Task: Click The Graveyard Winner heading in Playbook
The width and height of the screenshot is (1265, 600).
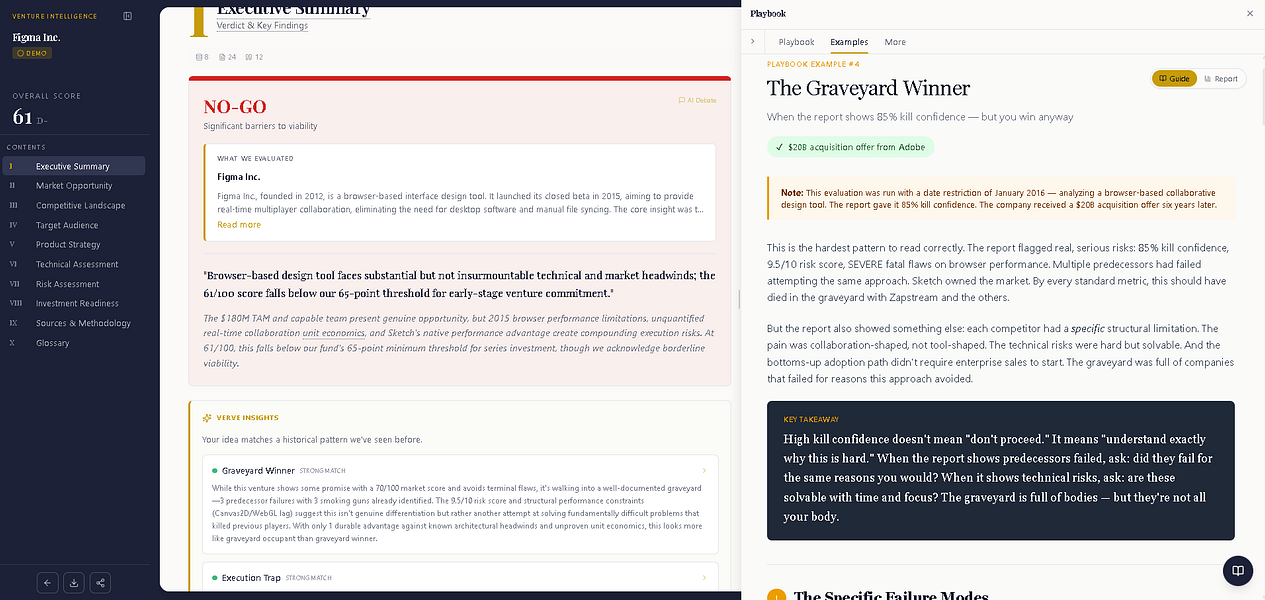Action: pos(868,88)
